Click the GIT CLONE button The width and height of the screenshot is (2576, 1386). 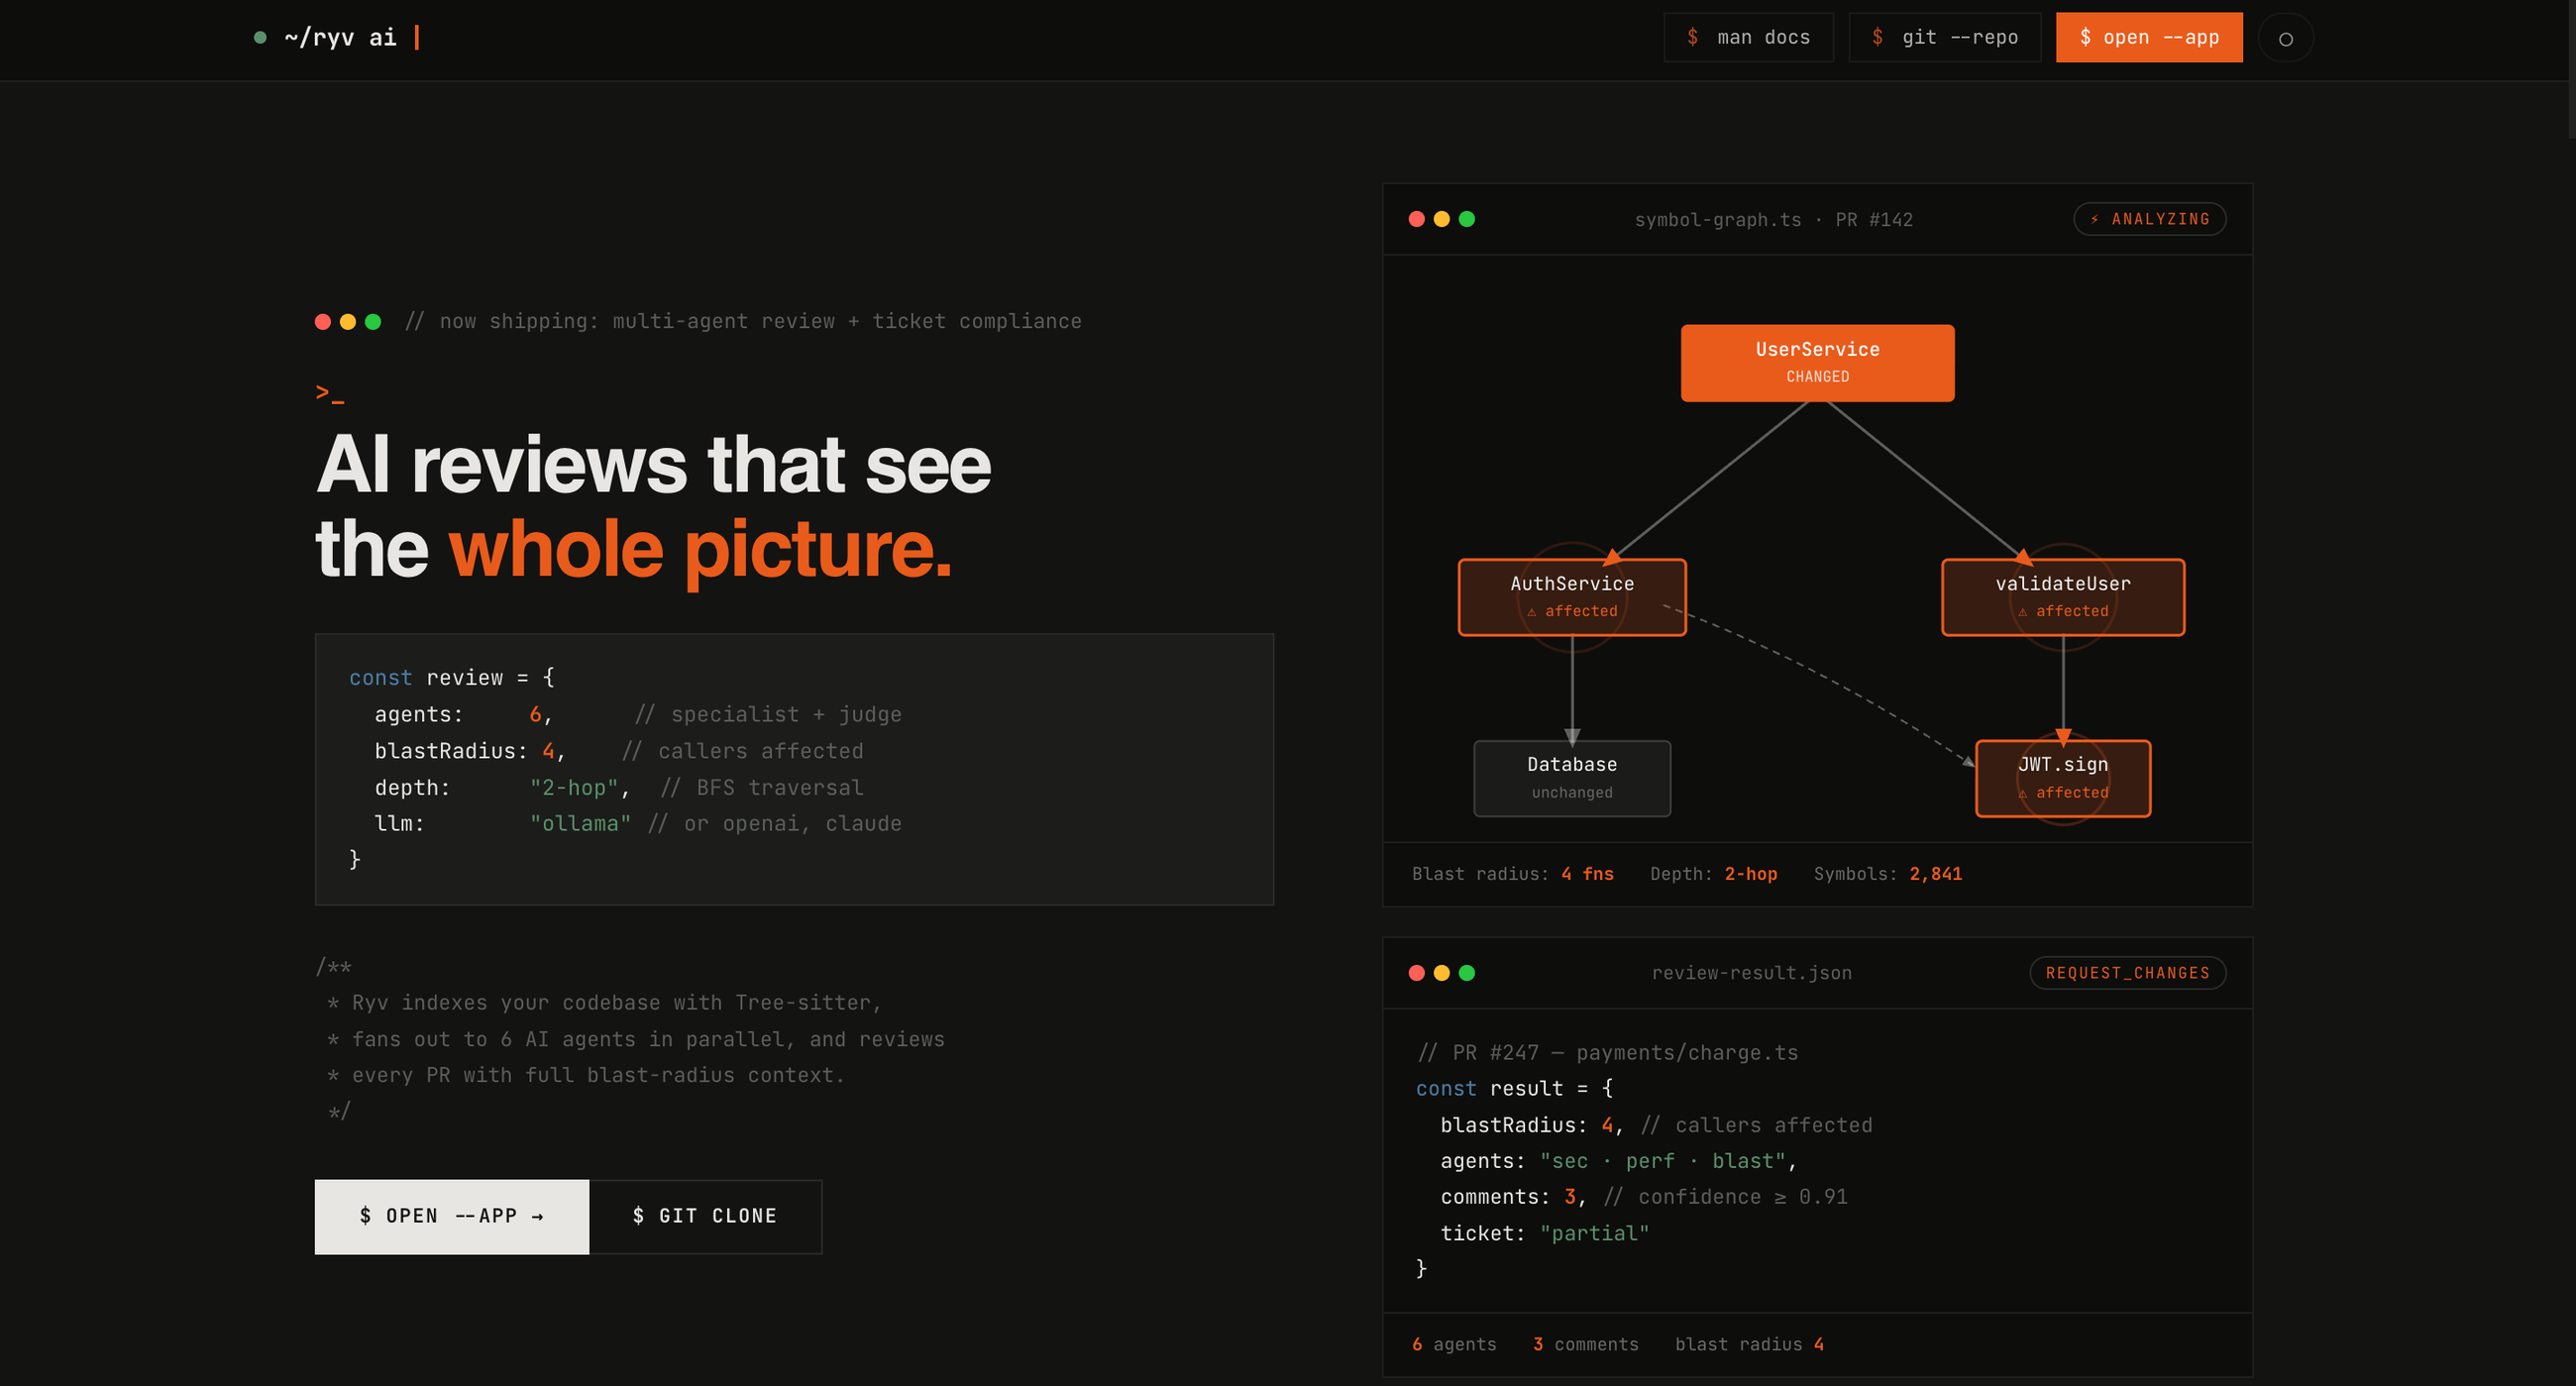tap(706, 1216)
